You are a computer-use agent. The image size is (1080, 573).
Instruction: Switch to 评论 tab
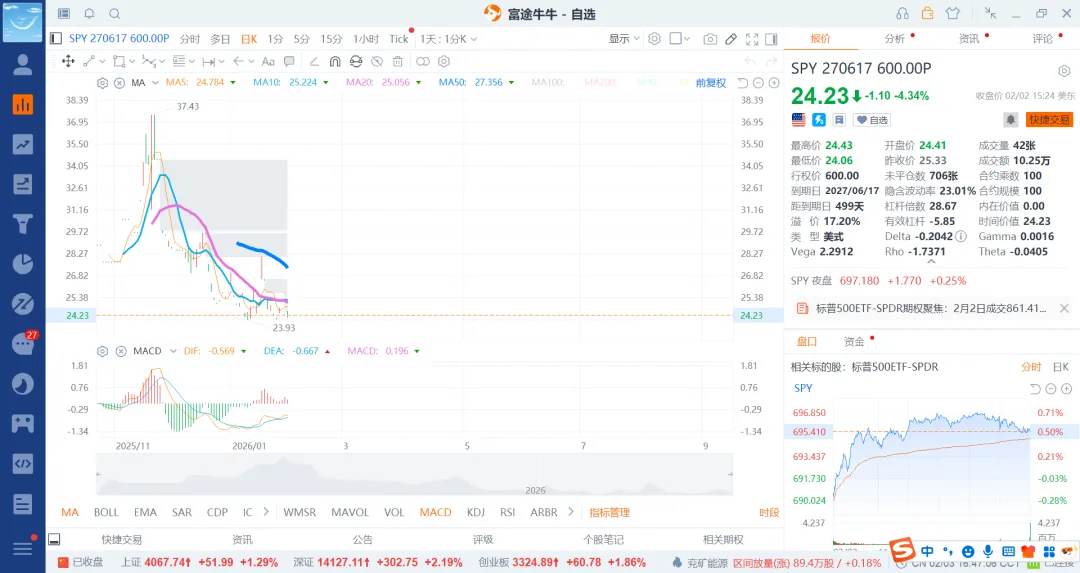1043,39
